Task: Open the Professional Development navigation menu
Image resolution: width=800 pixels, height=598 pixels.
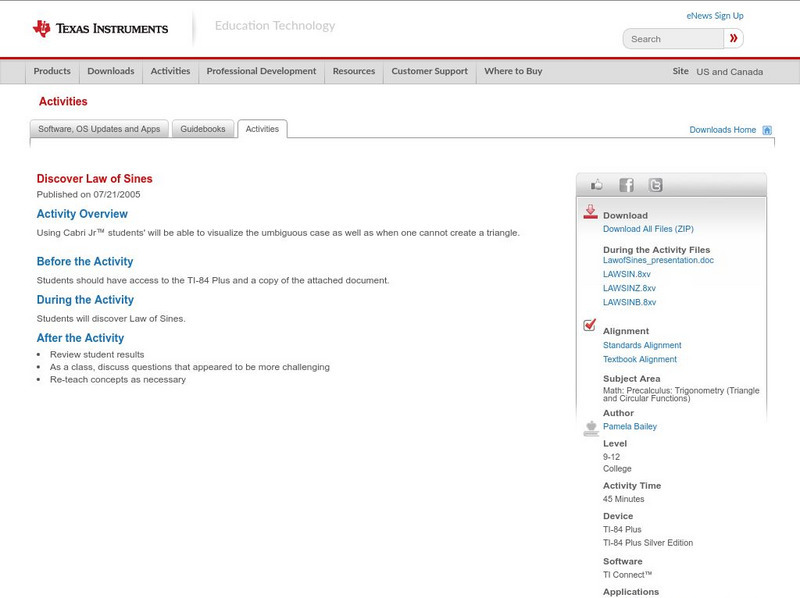Action: (260, 72)
